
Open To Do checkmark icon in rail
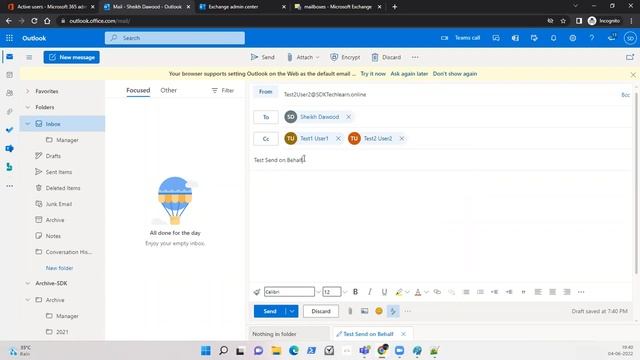[x=9, y=130]
